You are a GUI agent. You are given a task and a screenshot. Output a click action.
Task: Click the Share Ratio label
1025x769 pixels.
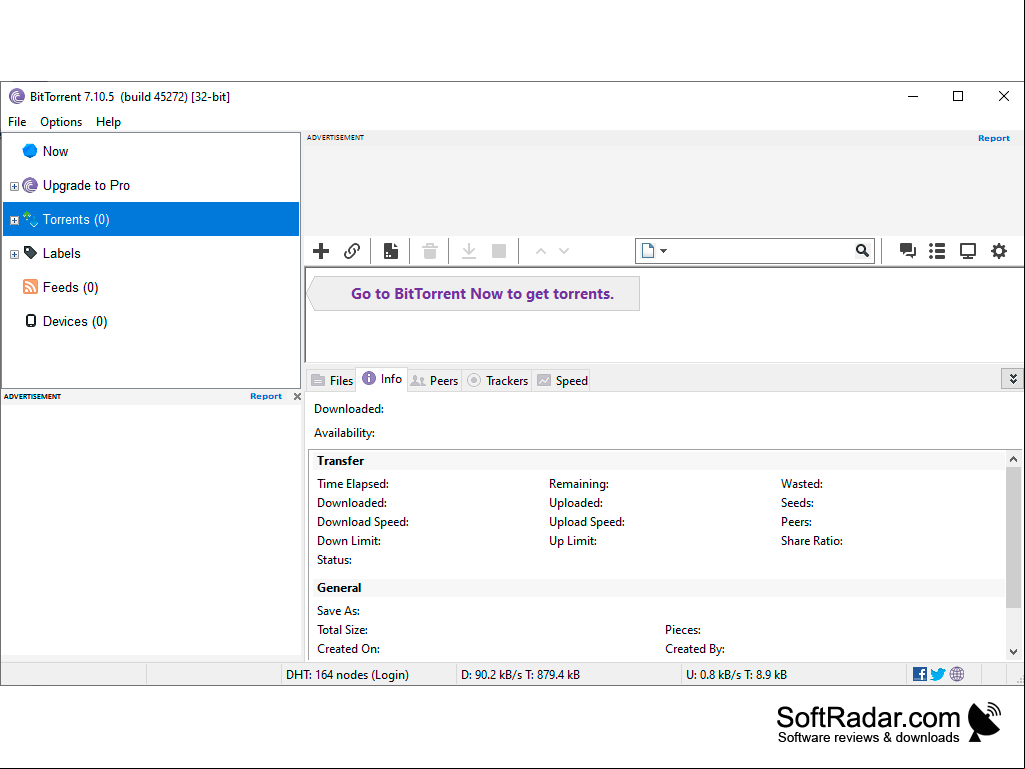pos(811,541)
